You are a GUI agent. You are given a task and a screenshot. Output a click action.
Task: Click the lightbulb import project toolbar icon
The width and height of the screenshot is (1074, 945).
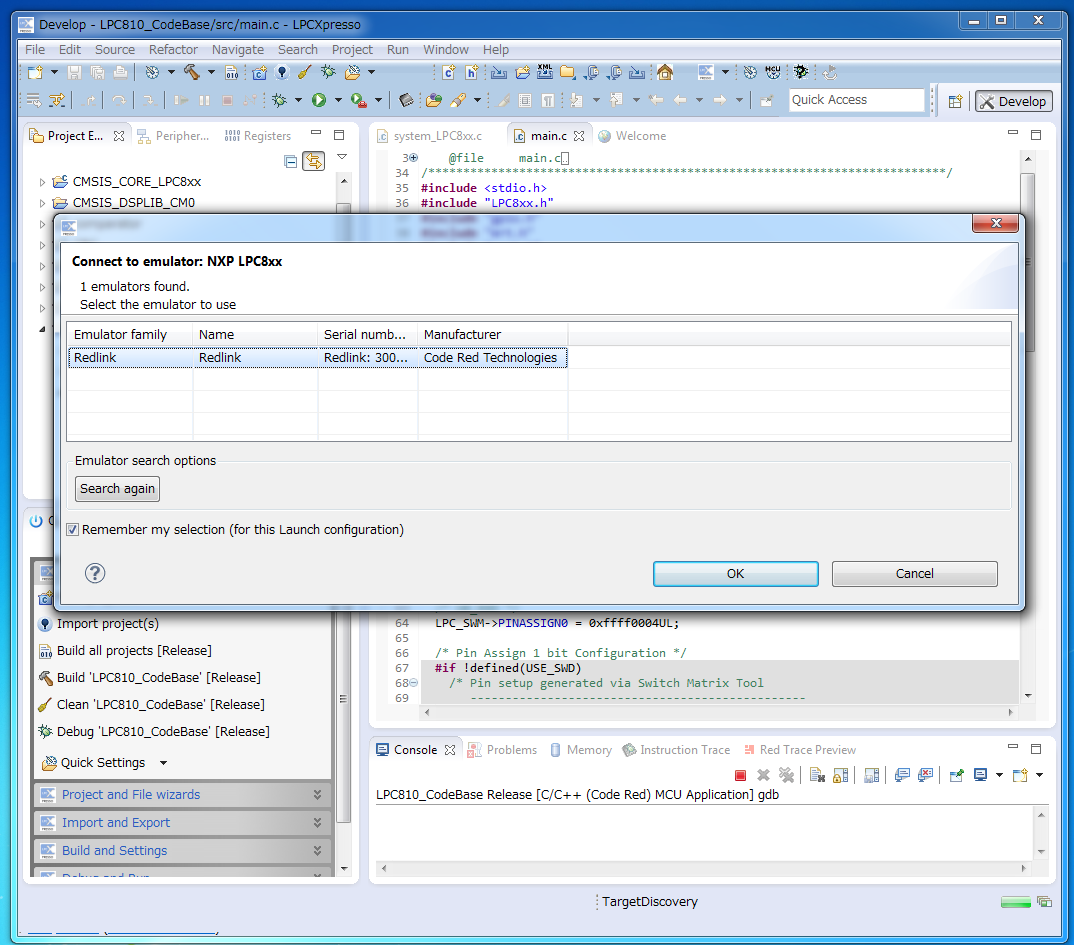282,72
